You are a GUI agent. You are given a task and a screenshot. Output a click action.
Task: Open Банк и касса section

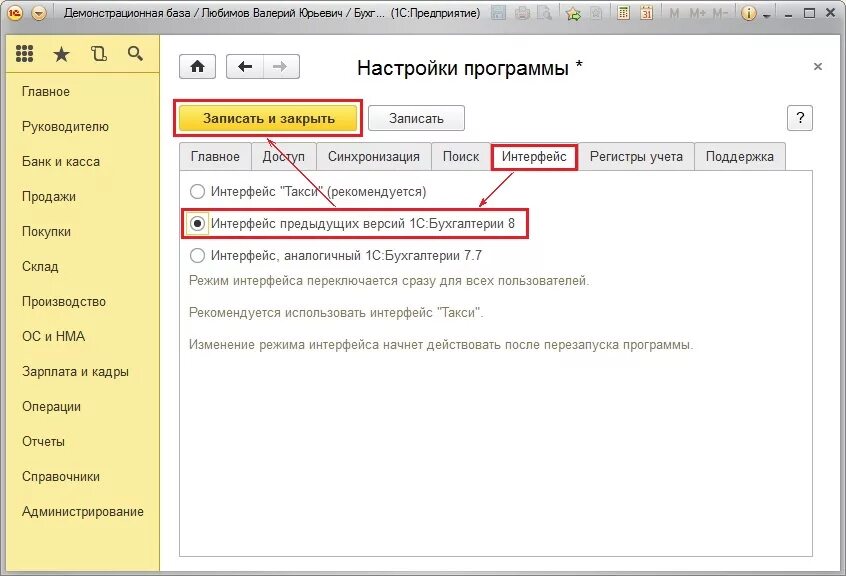61,162
